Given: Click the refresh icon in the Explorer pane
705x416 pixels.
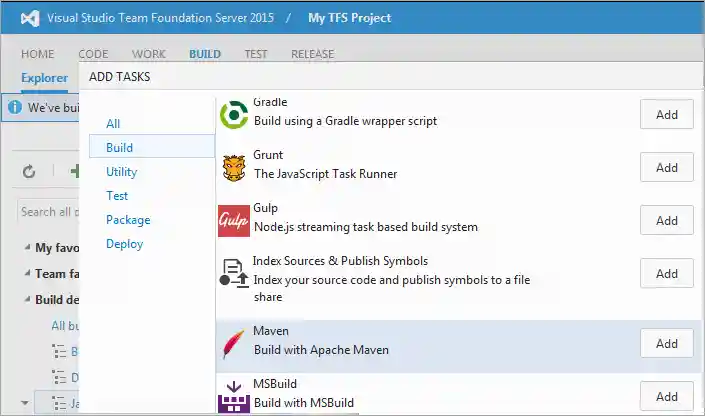Looking at the screenshot, I should click(x=29, y=171).
